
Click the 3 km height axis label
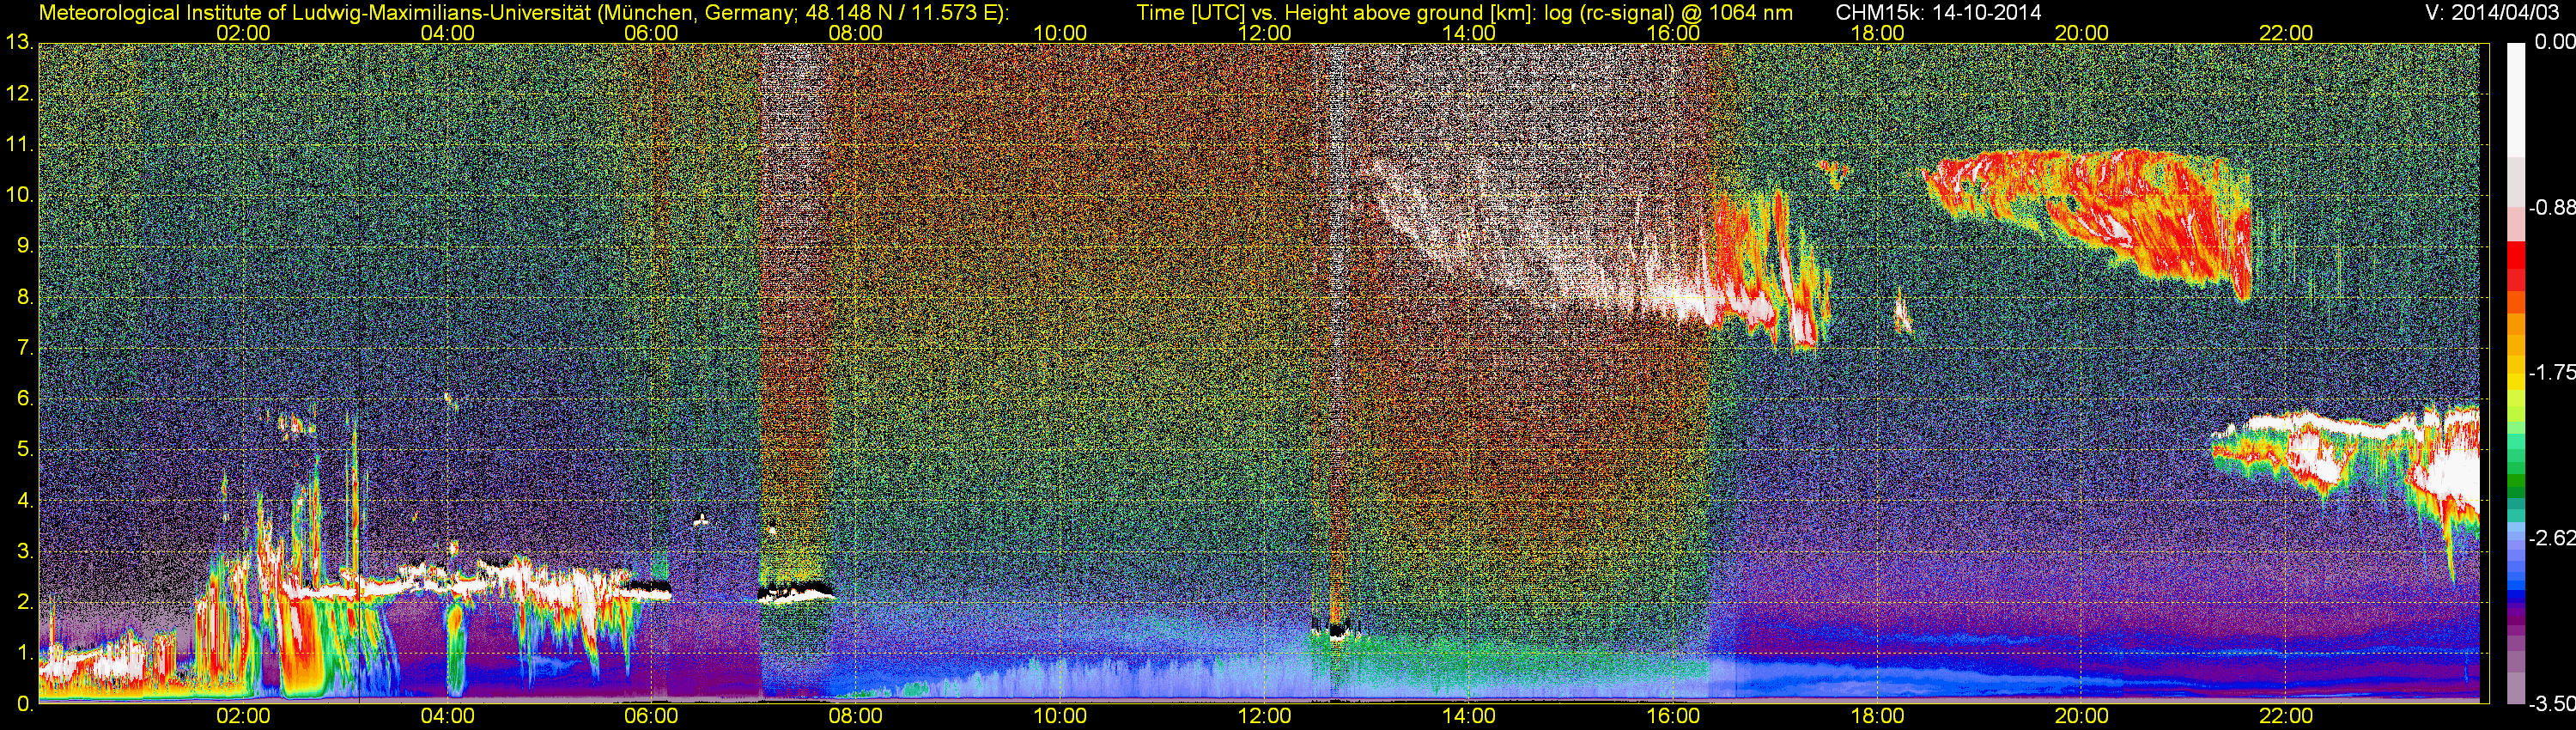point(24,551)
